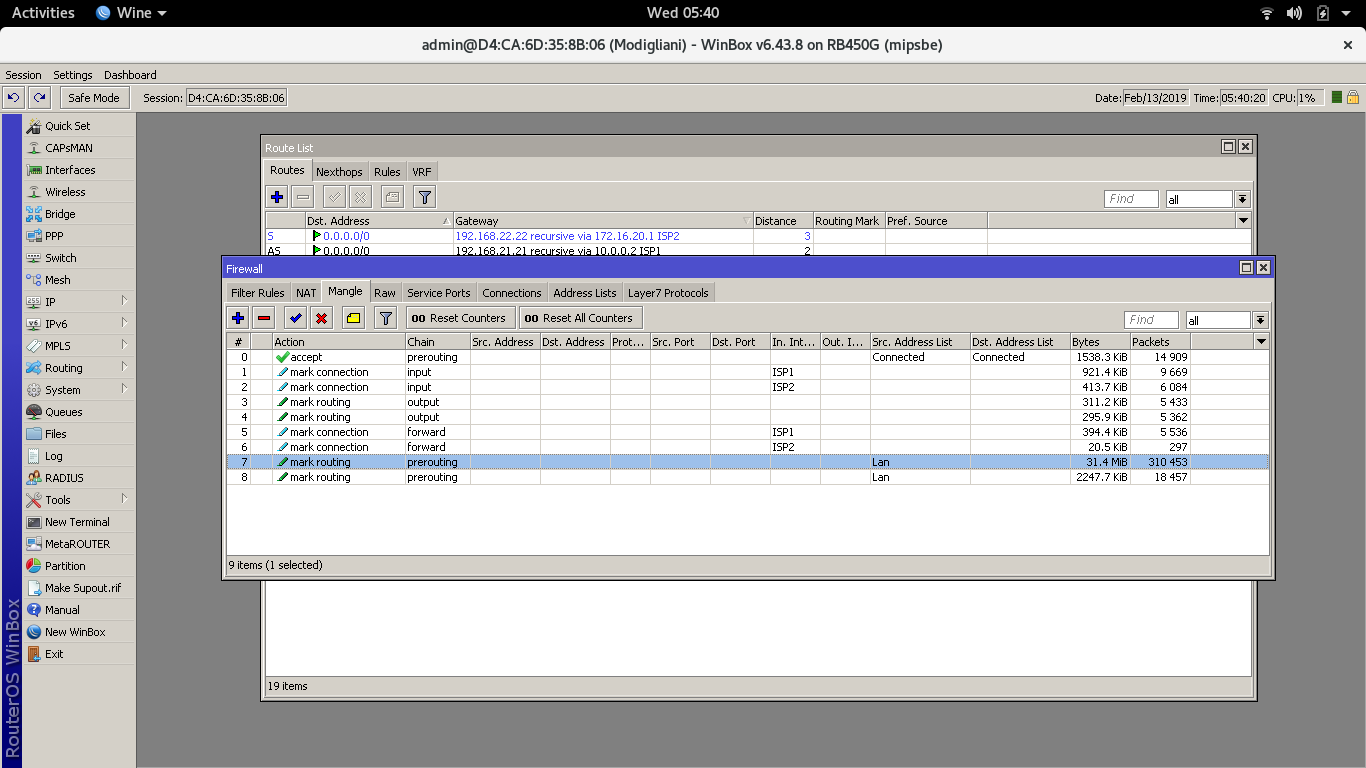The height and width of the screenshot is (768, 1366).
Task: Open the Route List filter funnel
Action: click(x=425, y=197)
